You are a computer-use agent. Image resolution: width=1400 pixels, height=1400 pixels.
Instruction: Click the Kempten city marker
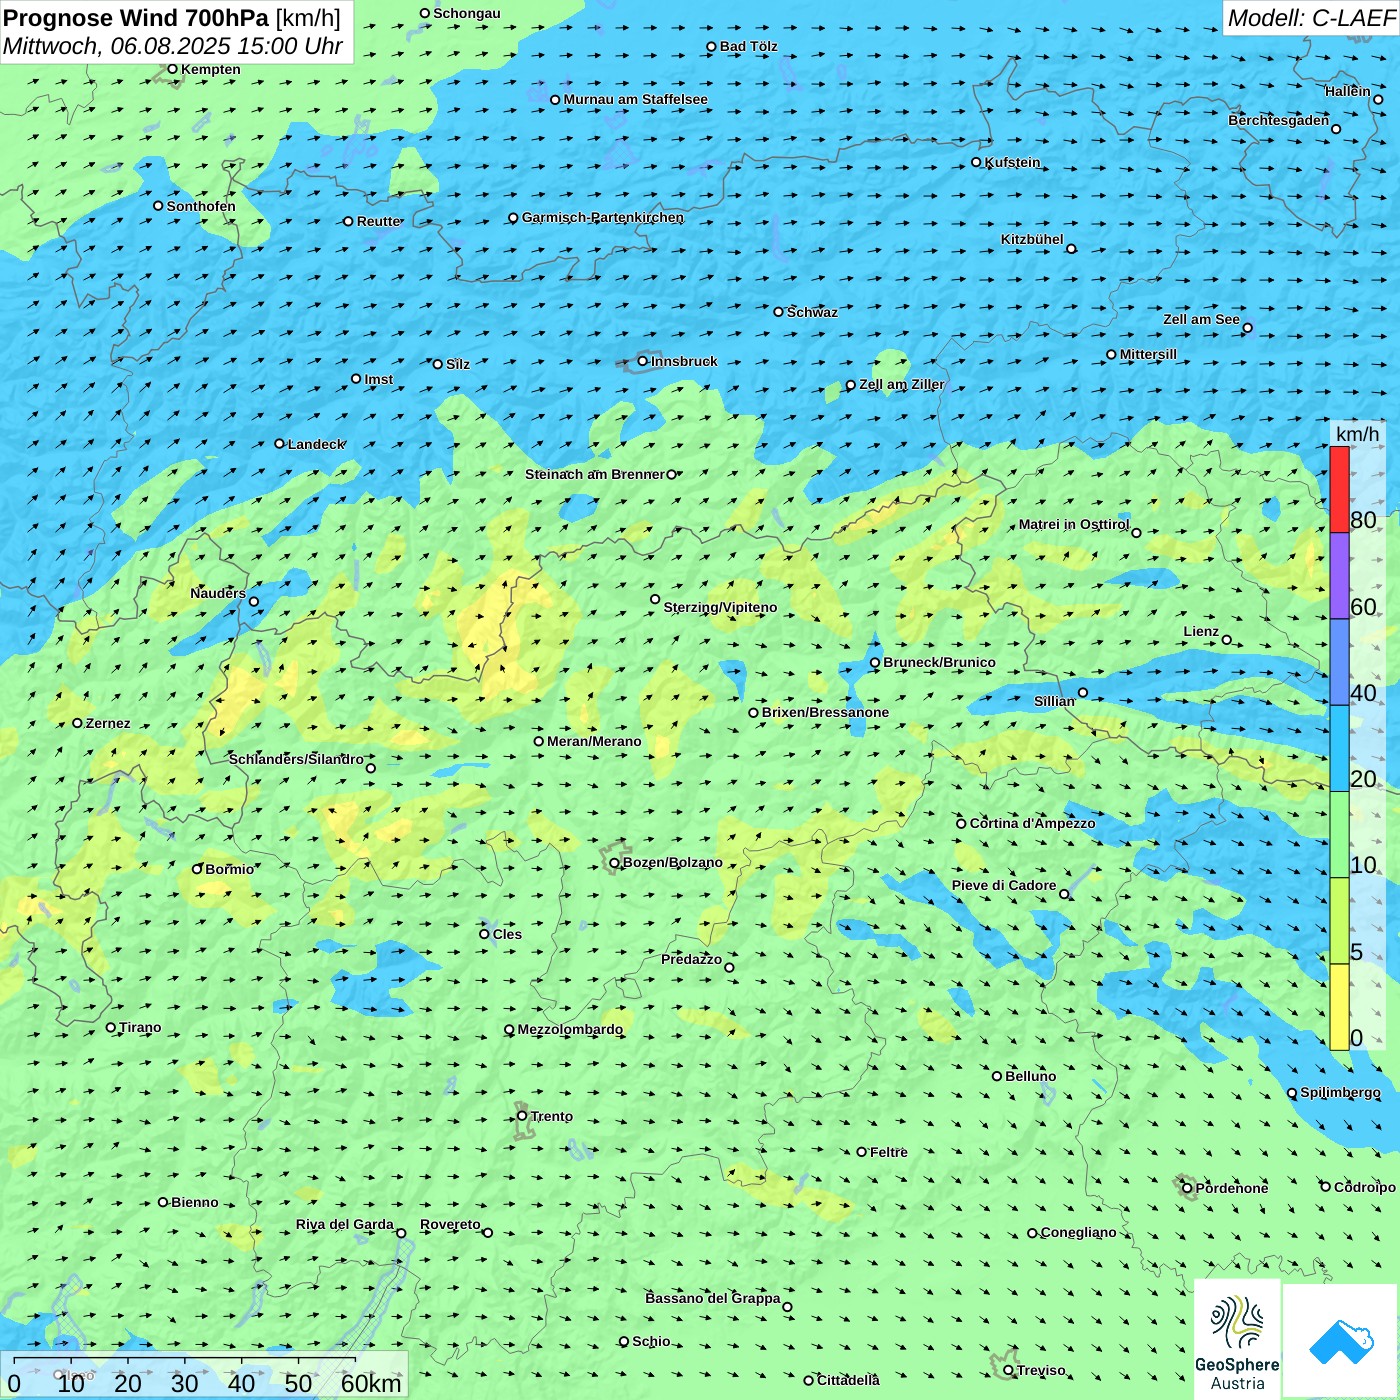(172, 69)
